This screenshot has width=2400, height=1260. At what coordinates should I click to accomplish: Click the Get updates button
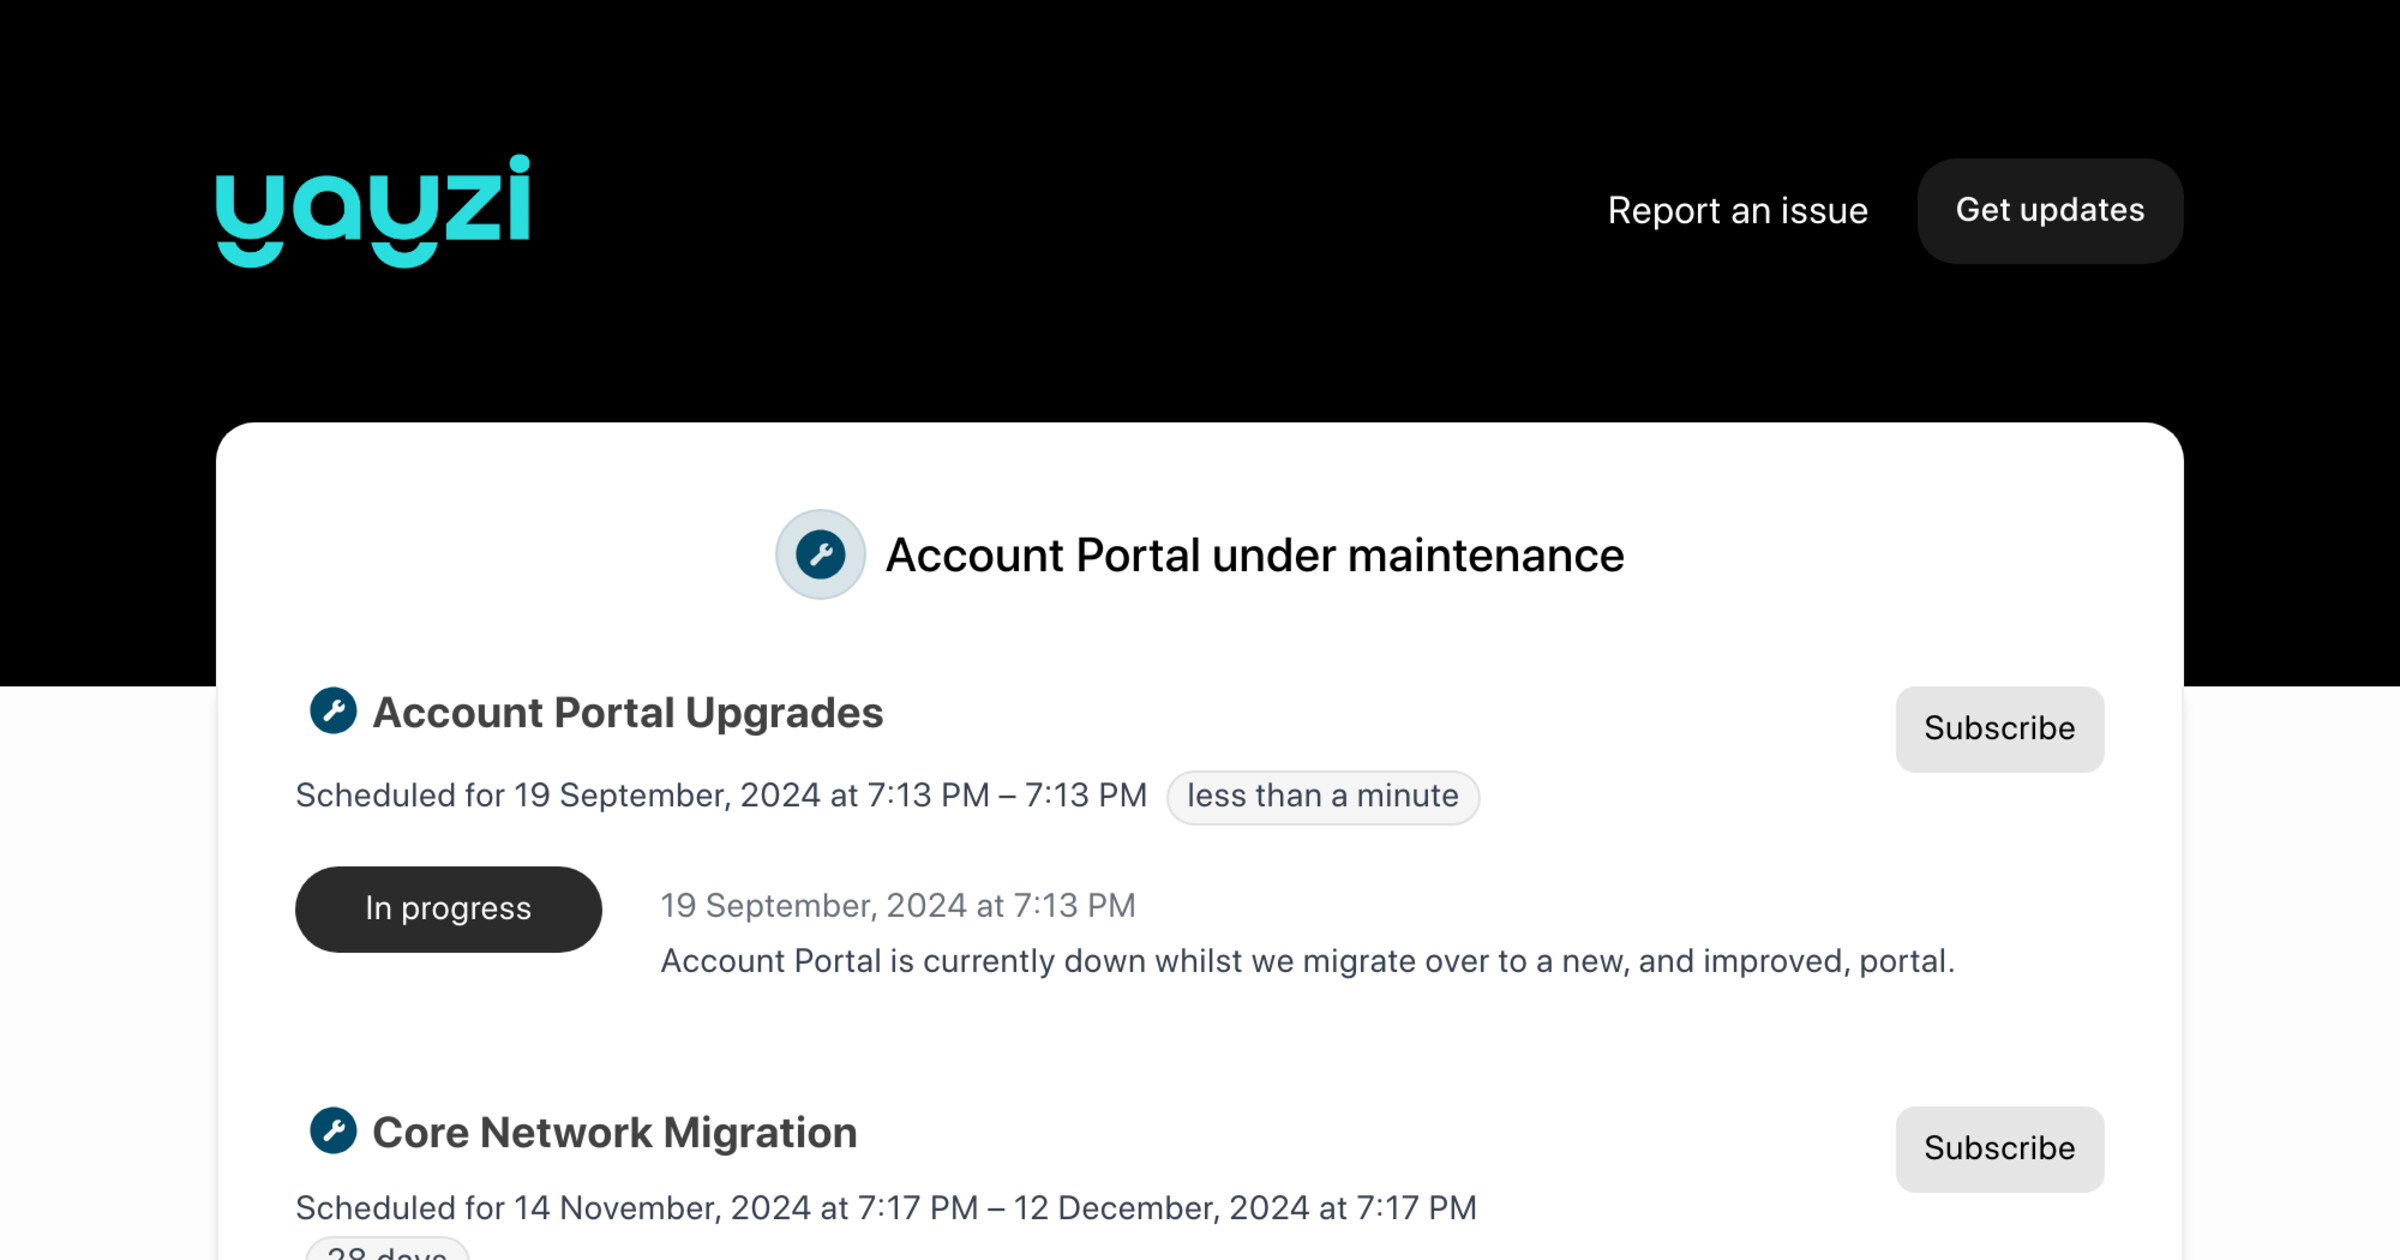pos(2050,211)
